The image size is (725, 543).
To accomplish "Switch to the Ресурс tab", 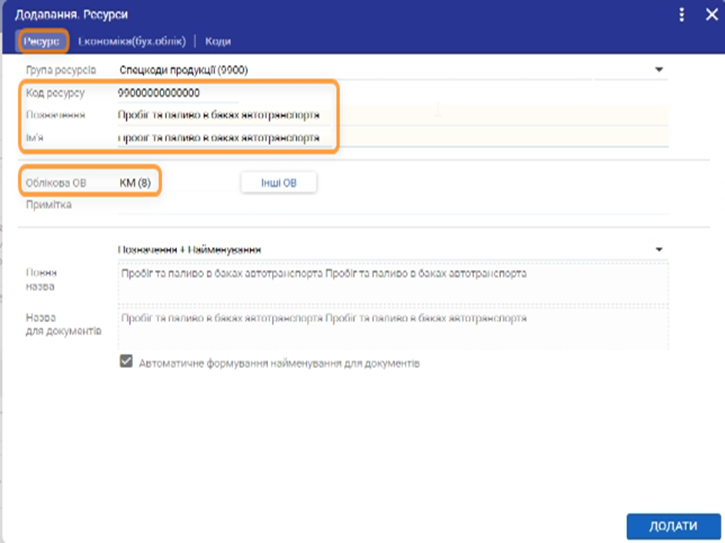I will (42, 41).
